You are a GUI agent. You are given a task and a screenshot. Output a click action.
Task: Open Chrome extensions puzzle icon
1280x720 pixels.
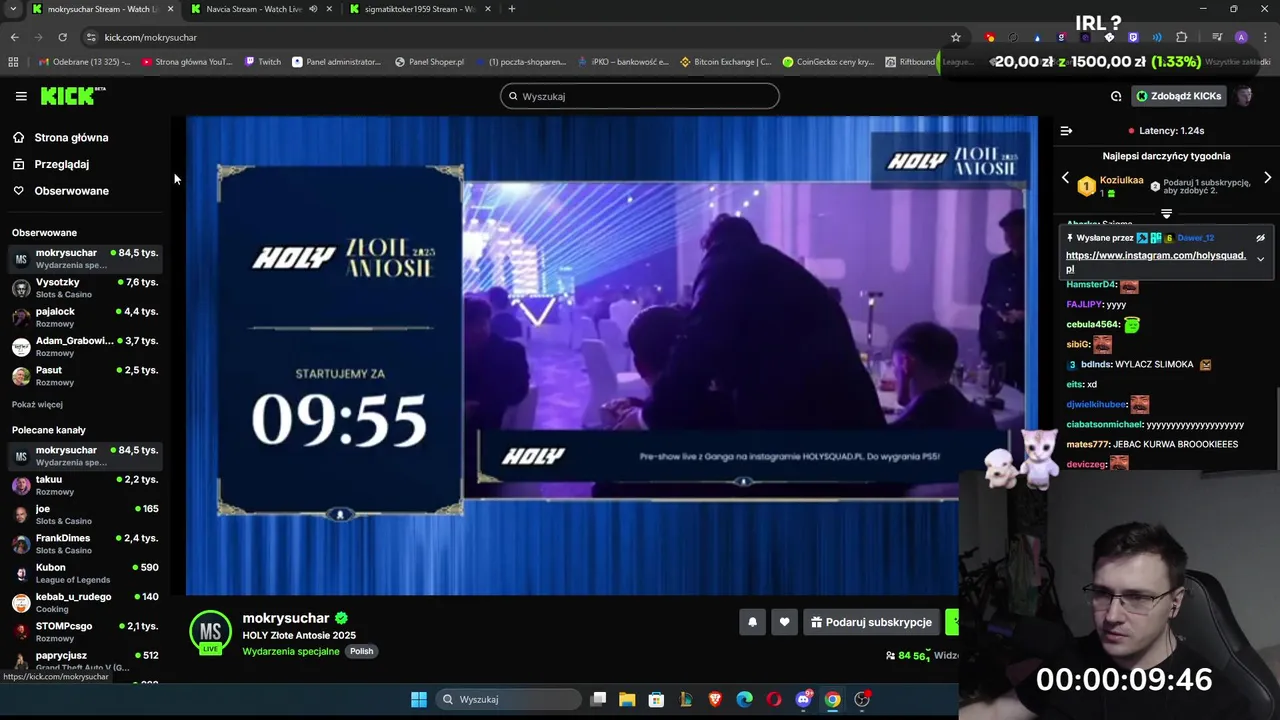click(x=1181, y=37)
